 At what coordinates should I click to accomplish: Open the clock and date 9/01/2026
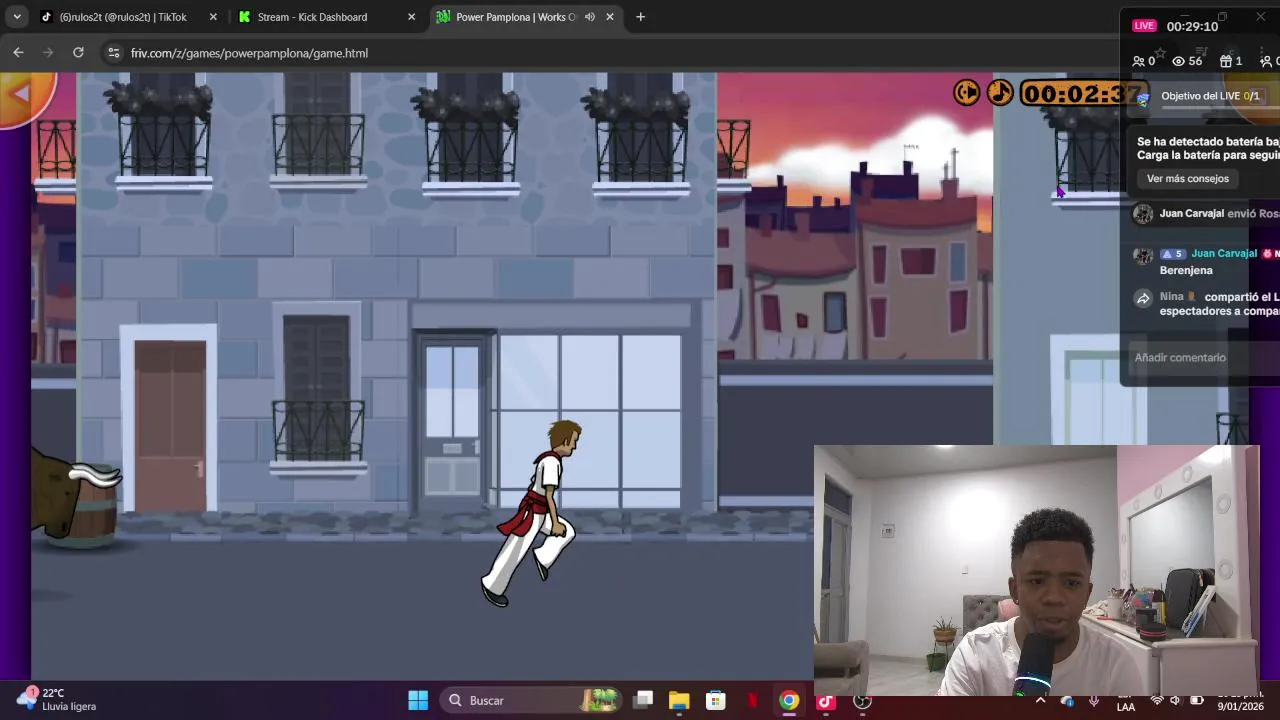coord(1240,701)
